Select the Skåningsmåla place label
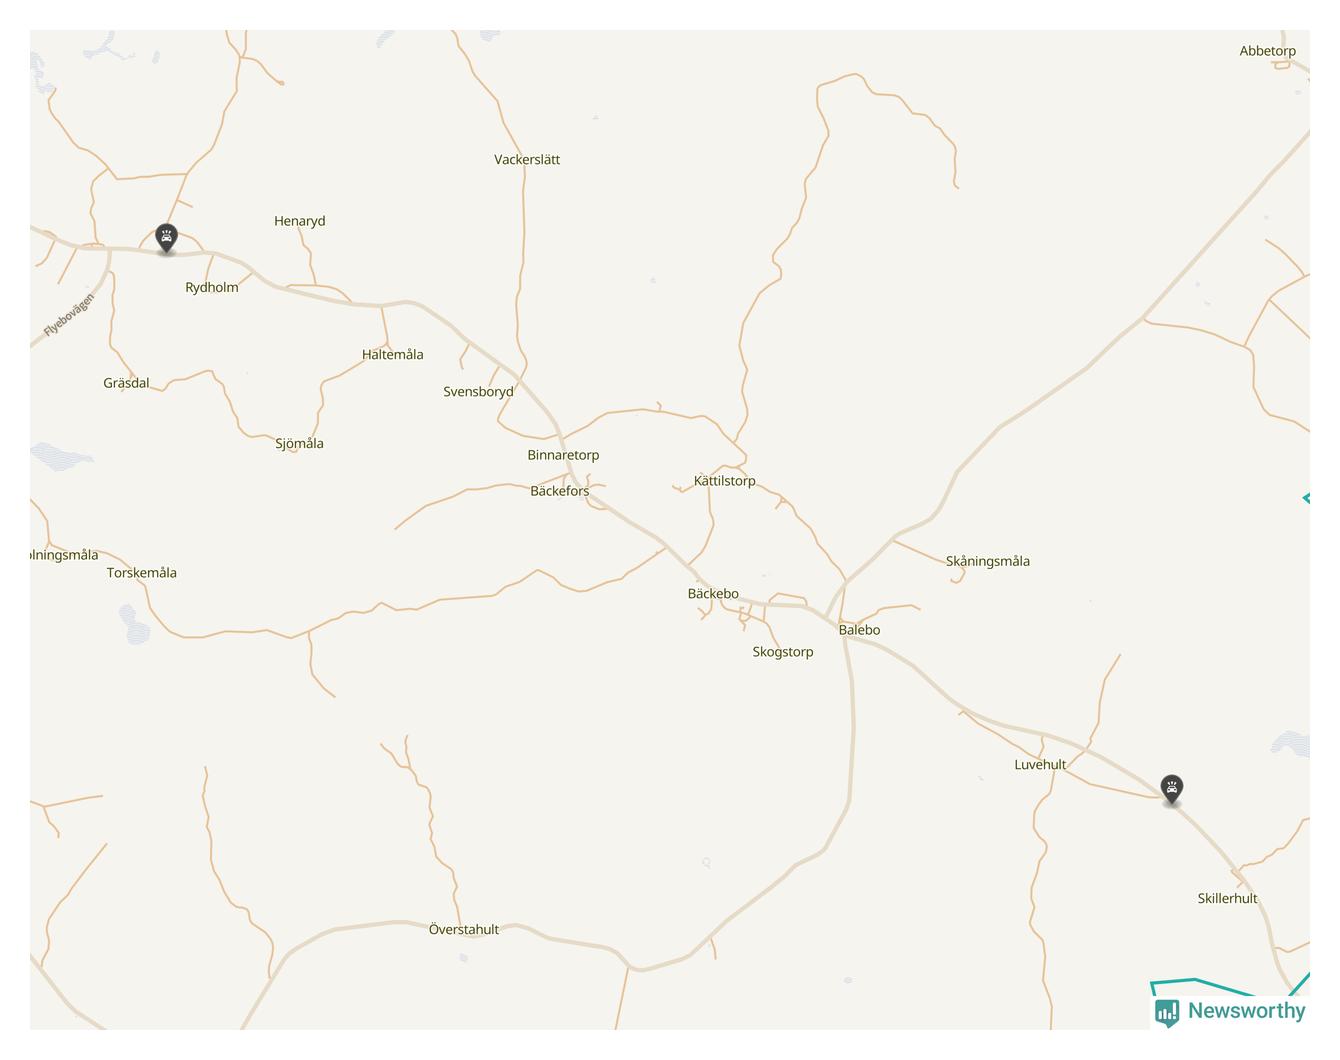Image resolution: width=1340 pixels, height=1060 pixels. [988, 562]
